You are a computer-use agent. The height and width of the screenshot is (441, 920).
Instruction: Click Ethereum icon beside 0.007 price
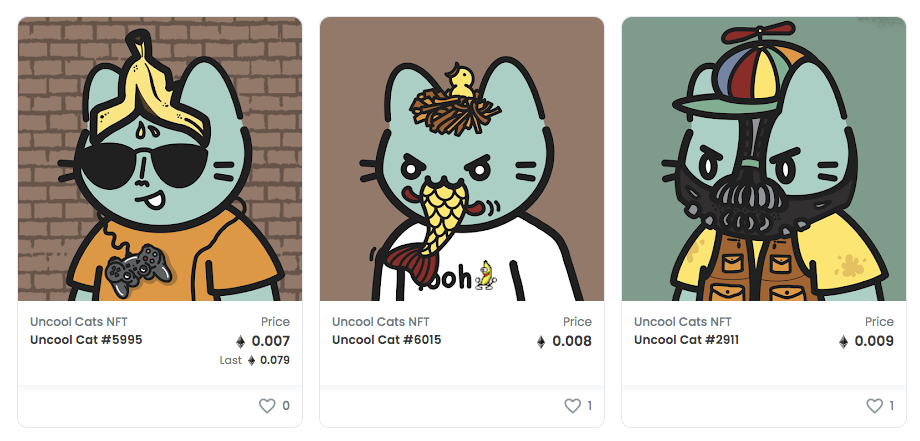240,341
